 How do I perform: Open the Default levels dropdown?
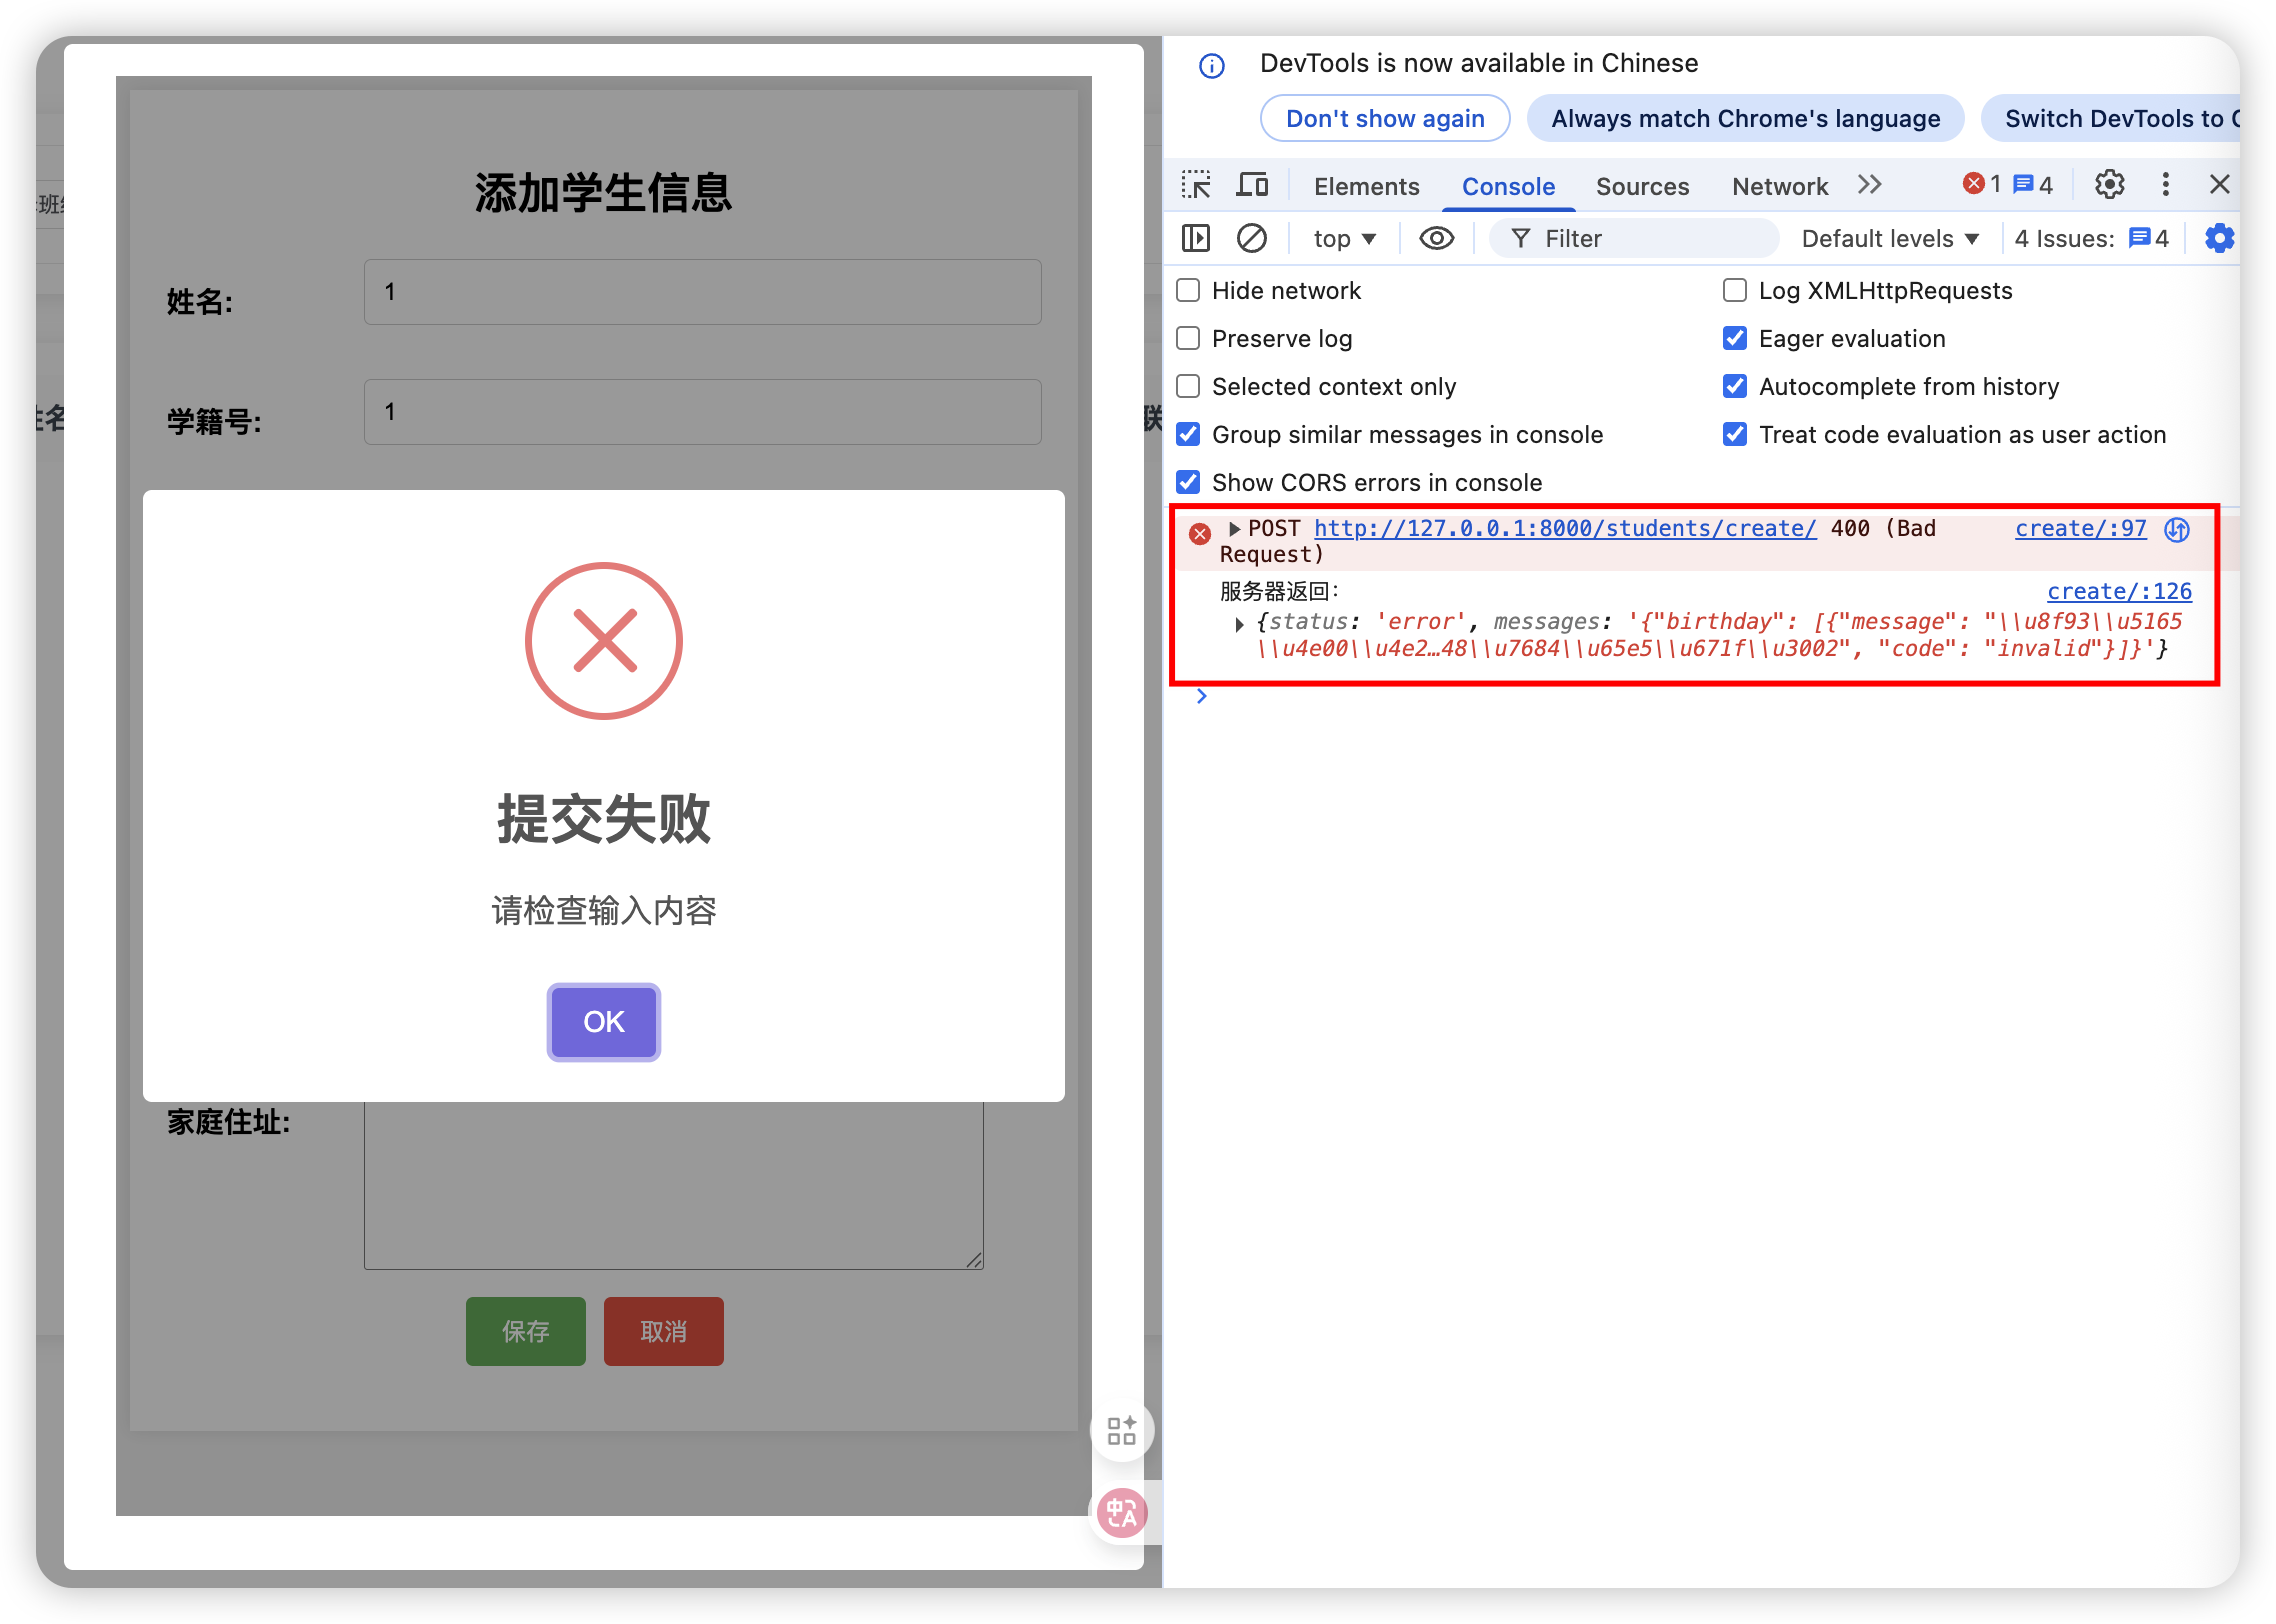click(1889, 238)
